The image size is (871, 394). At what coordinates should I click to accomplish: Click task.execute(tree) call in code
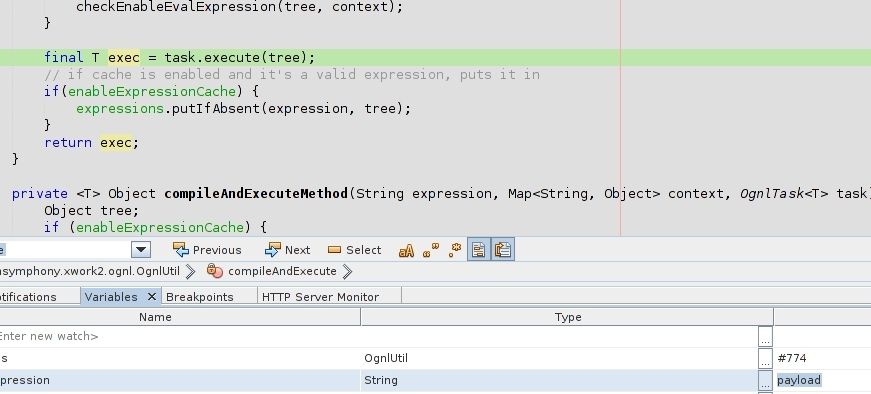click(x=236, y=58)
